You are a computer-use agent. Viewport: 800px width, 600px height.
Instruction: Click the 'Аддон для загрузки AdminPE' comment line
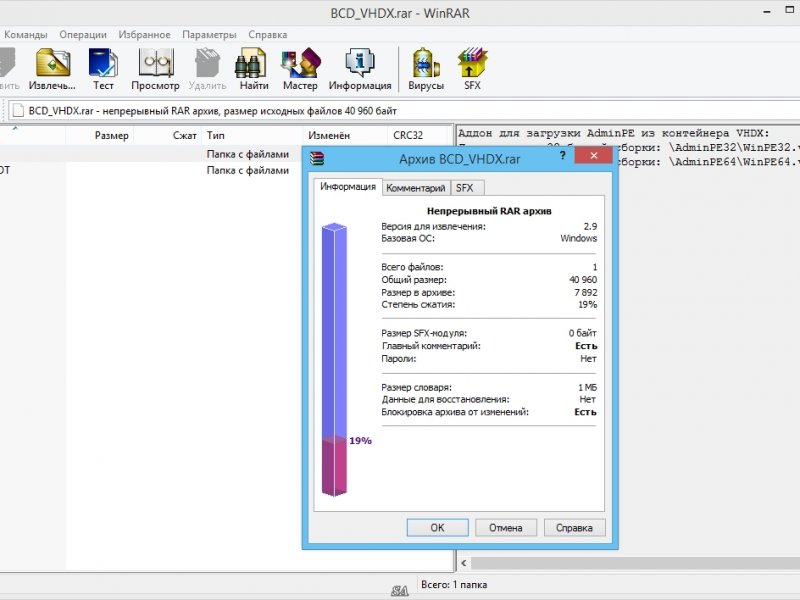pyautogui.click(x=614, y=133)
